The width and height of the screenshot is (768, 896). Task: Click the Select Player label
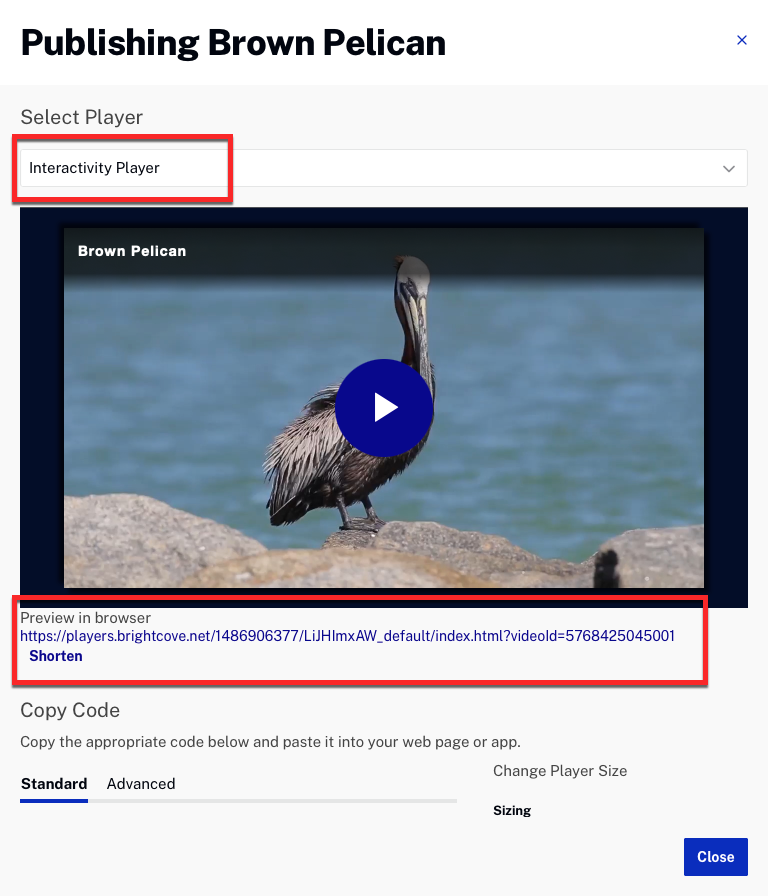tap(82, 117)
